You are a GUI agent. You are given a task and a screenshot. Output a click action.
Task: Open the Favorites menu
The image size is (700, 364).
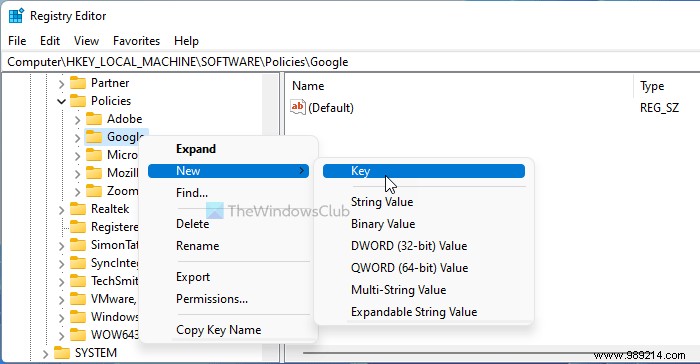[x=136, y=41]
